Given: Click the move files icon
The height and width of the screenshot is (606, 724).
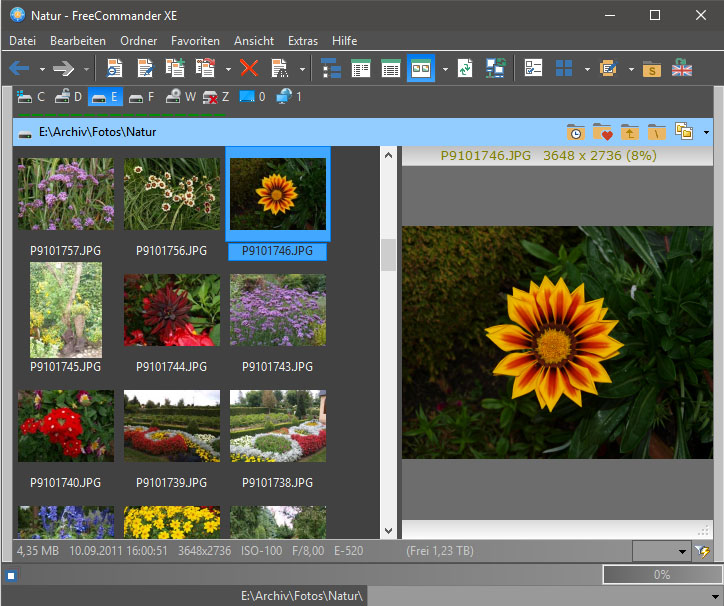Looking at the screenshot, I should click(x=206, y=68).
